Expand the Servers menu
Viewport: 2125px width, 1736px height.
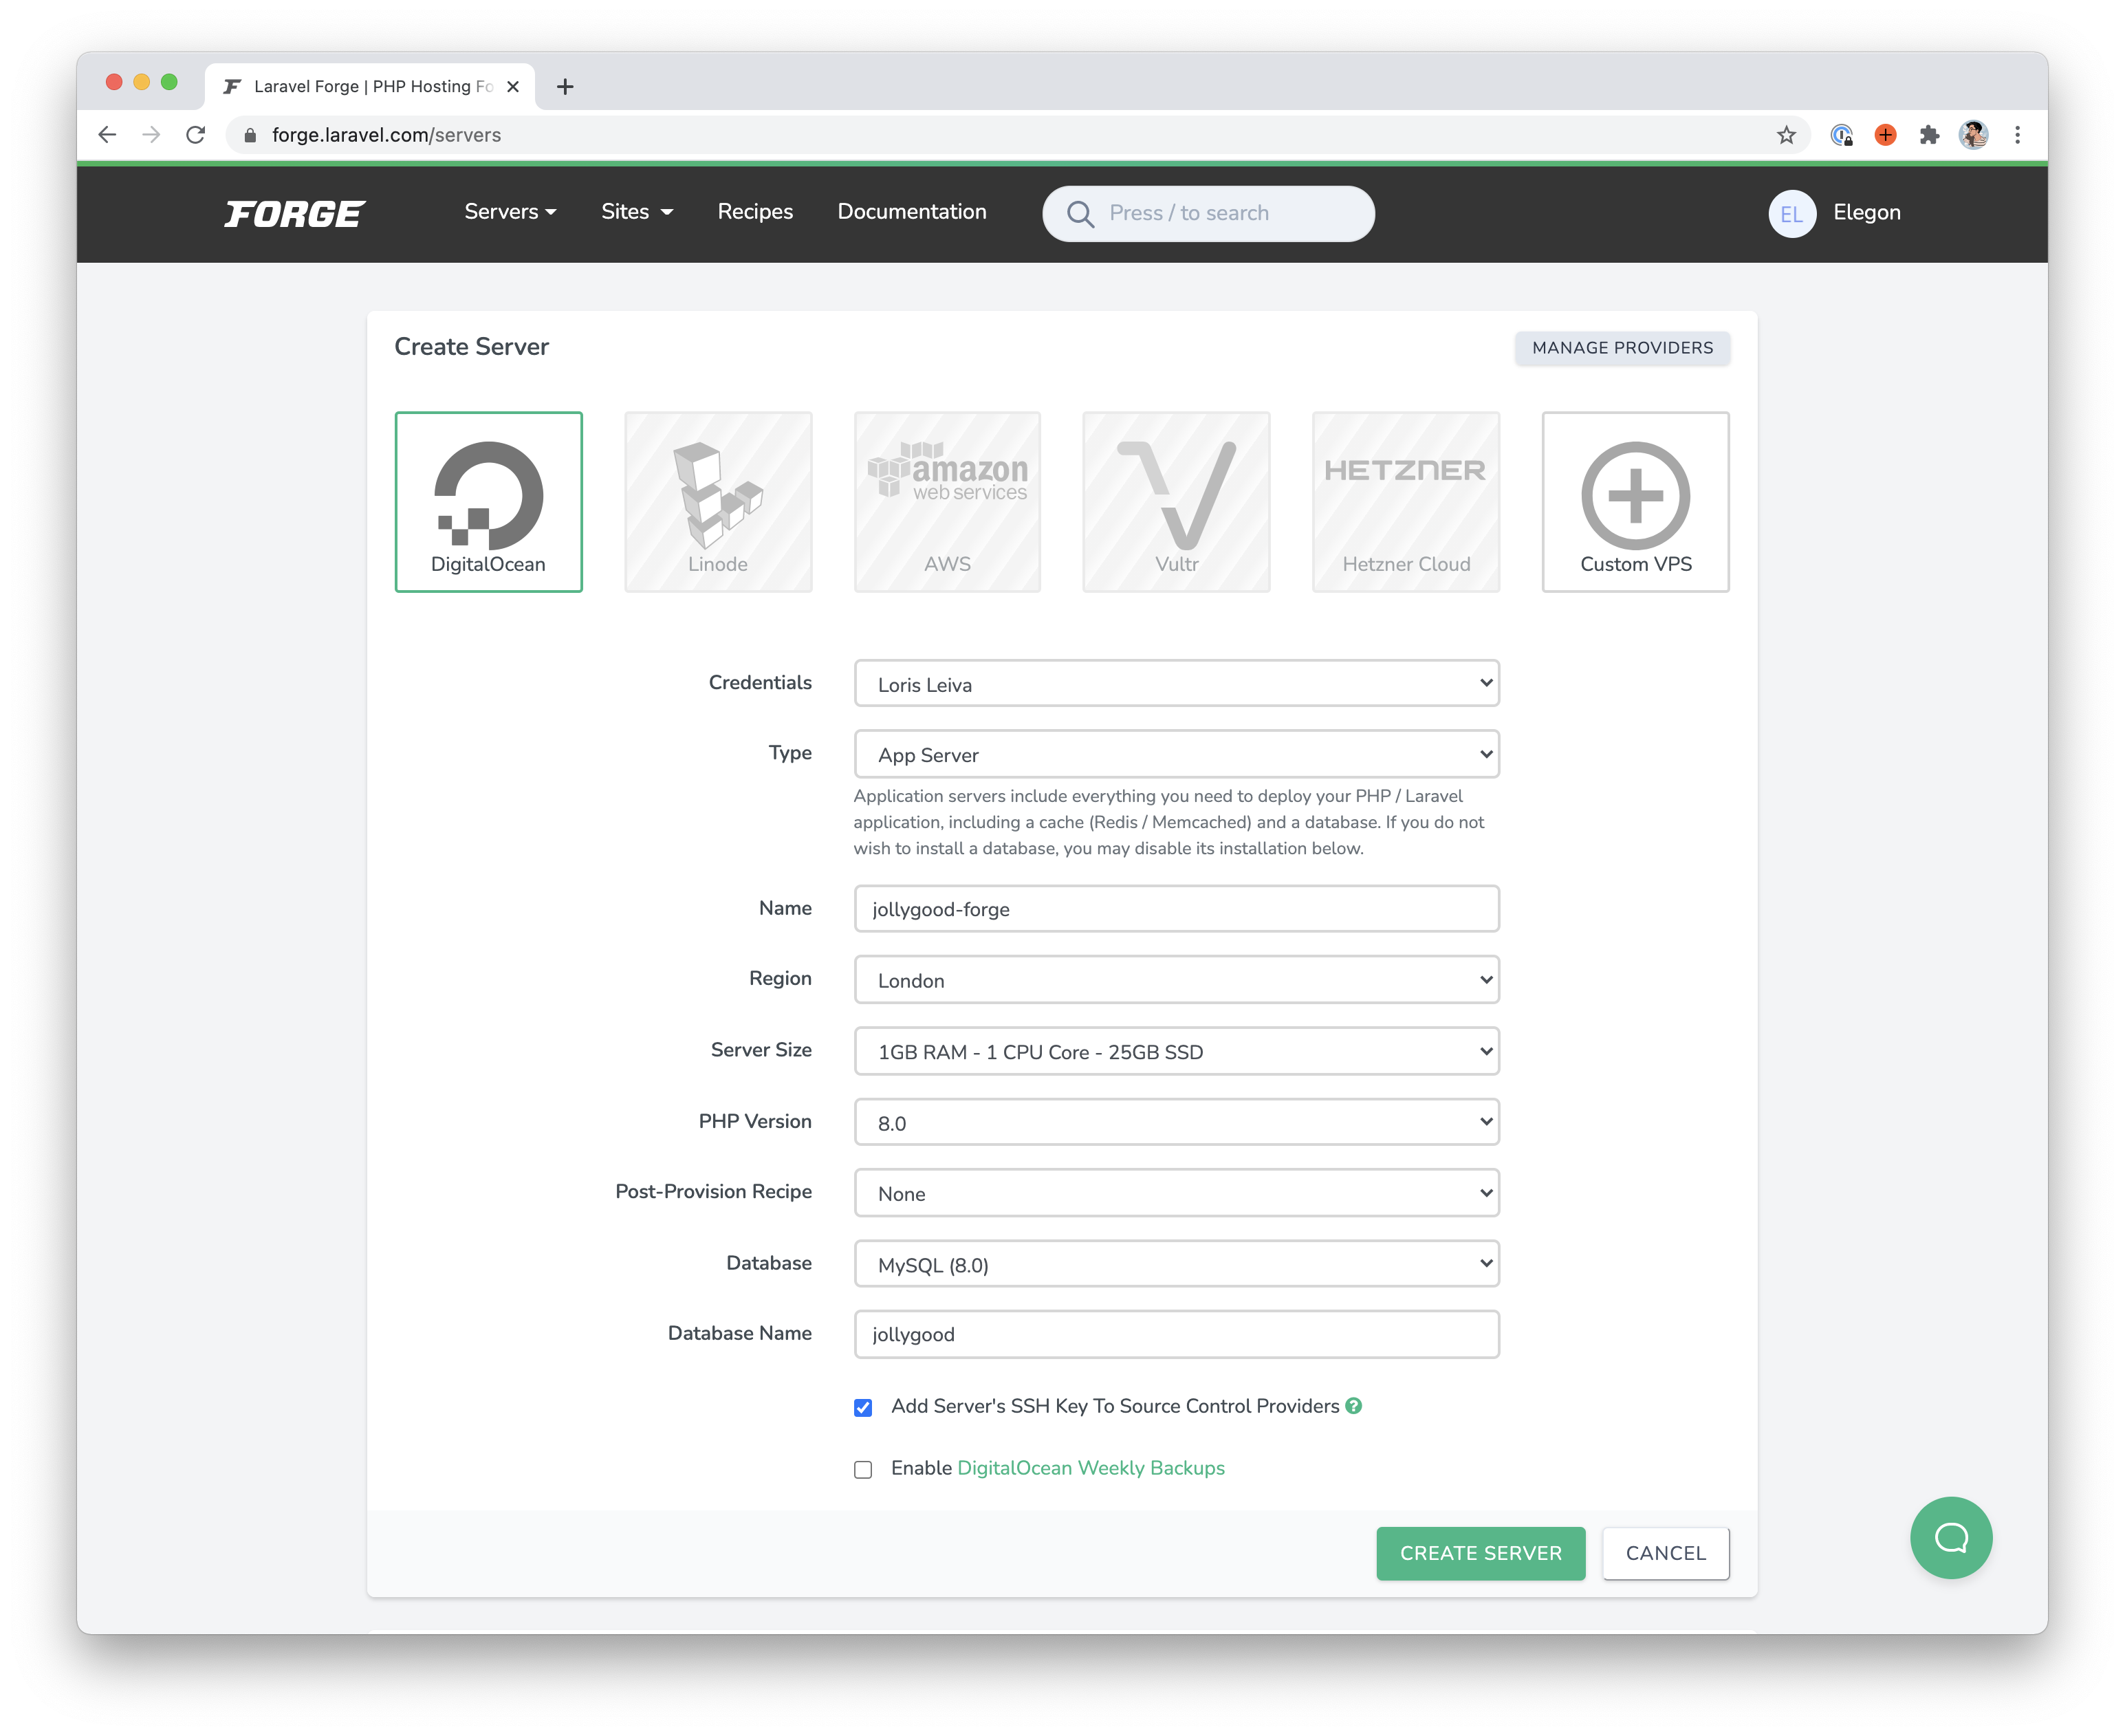(510, 212)
